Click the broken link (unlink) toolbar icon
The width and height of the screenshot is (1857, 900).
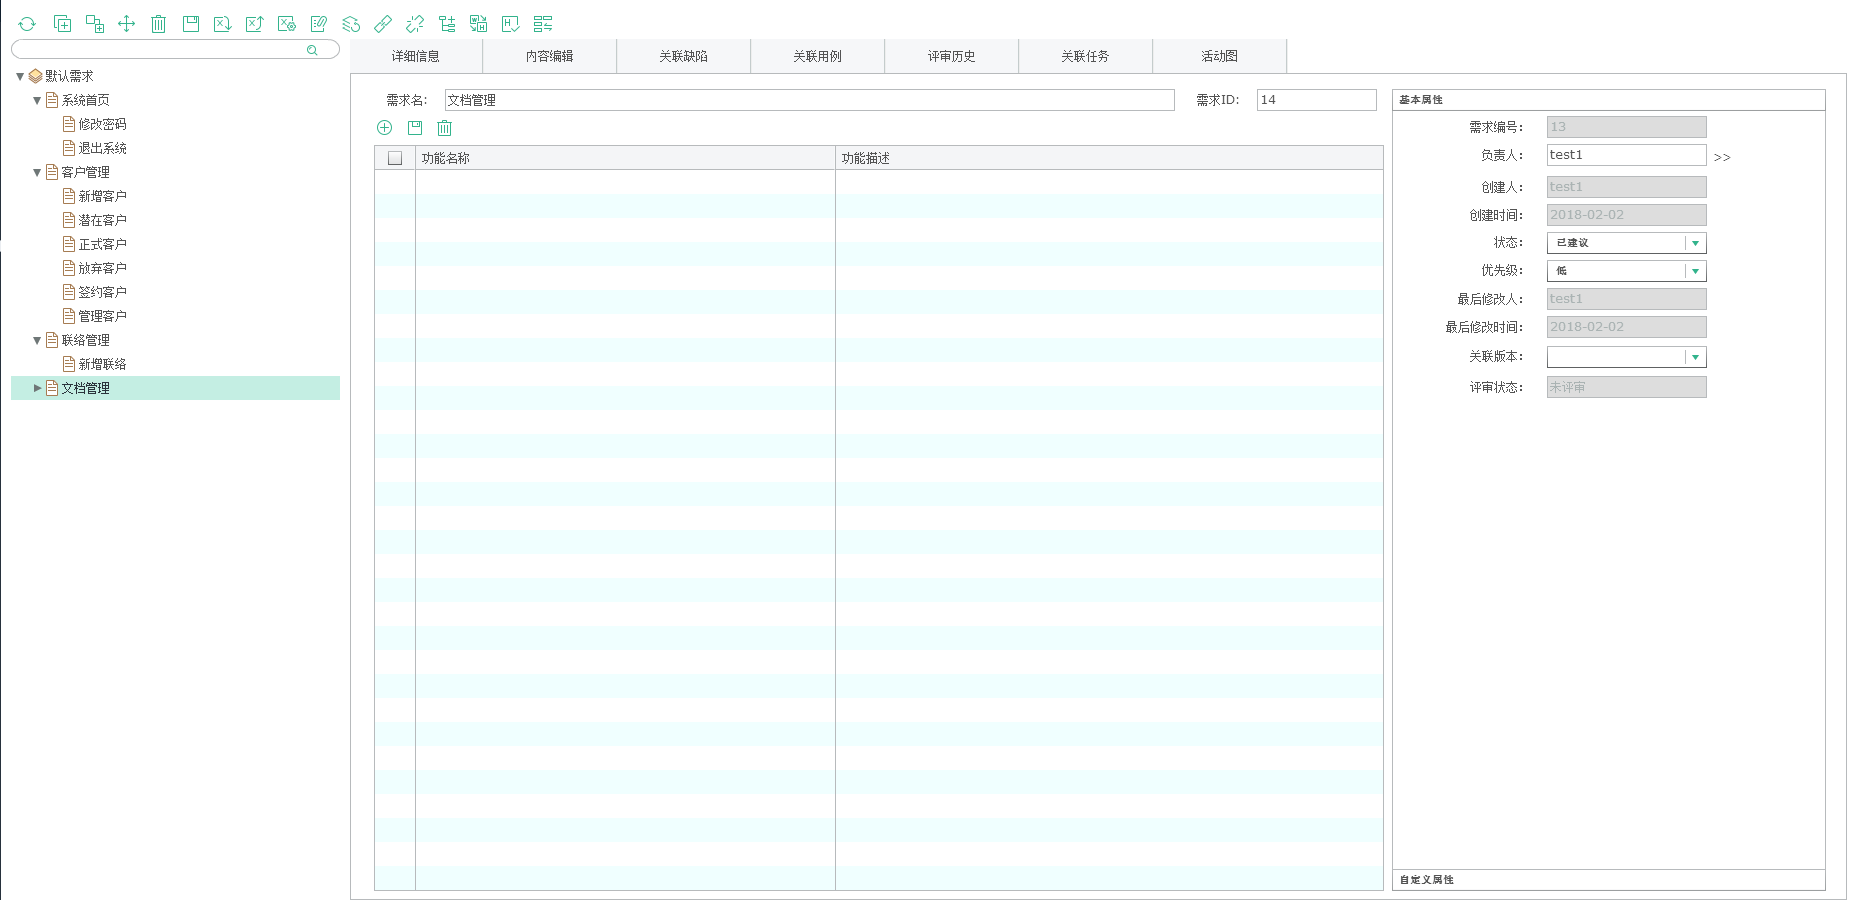pos(415,24)
